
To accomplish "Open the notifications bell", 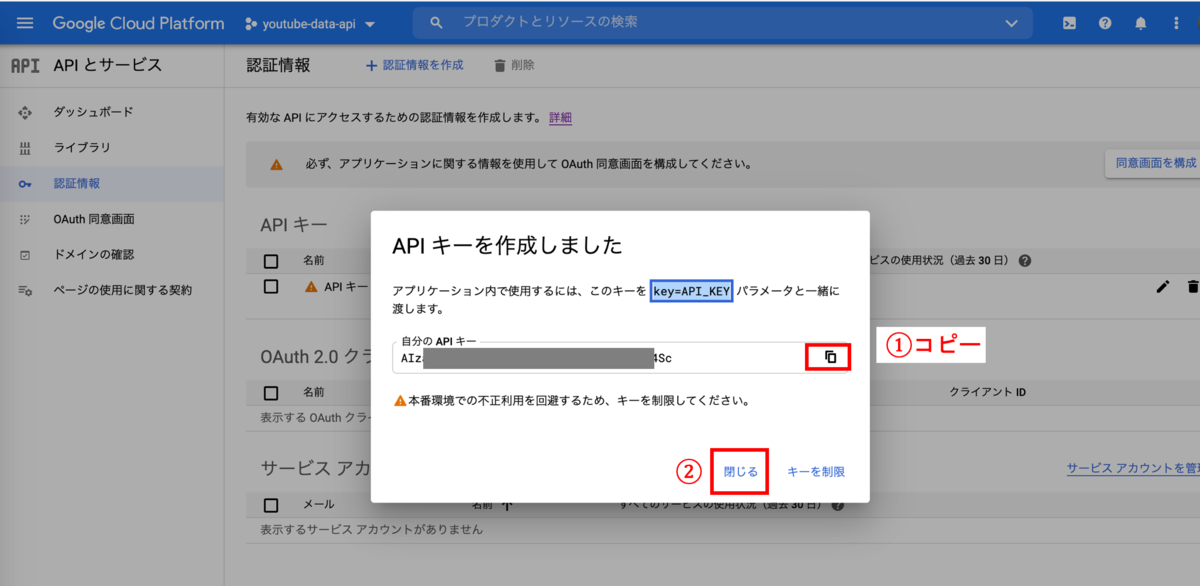I will [1140, 23].
